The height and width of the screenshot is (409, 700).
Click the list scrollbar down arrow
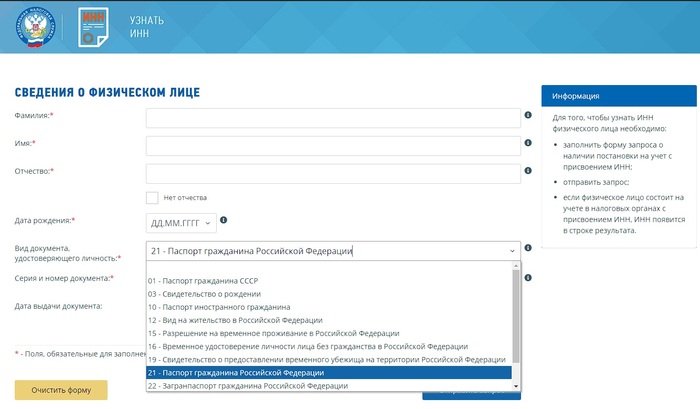pyautogui.click(x=516, y=386)
